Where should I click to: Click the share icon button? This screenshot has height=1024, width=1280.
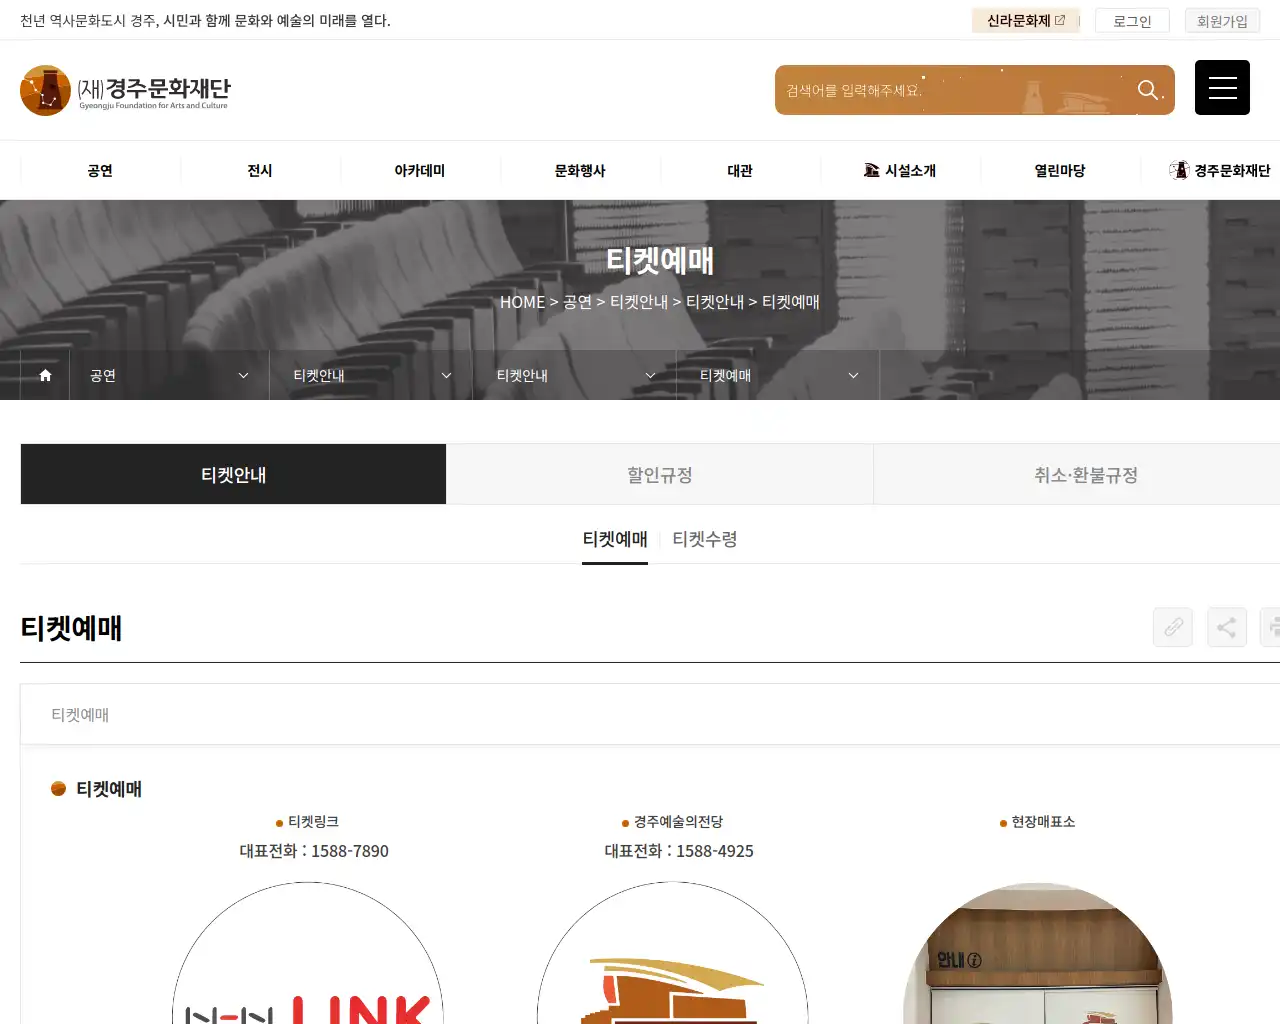click(1226, 627)
